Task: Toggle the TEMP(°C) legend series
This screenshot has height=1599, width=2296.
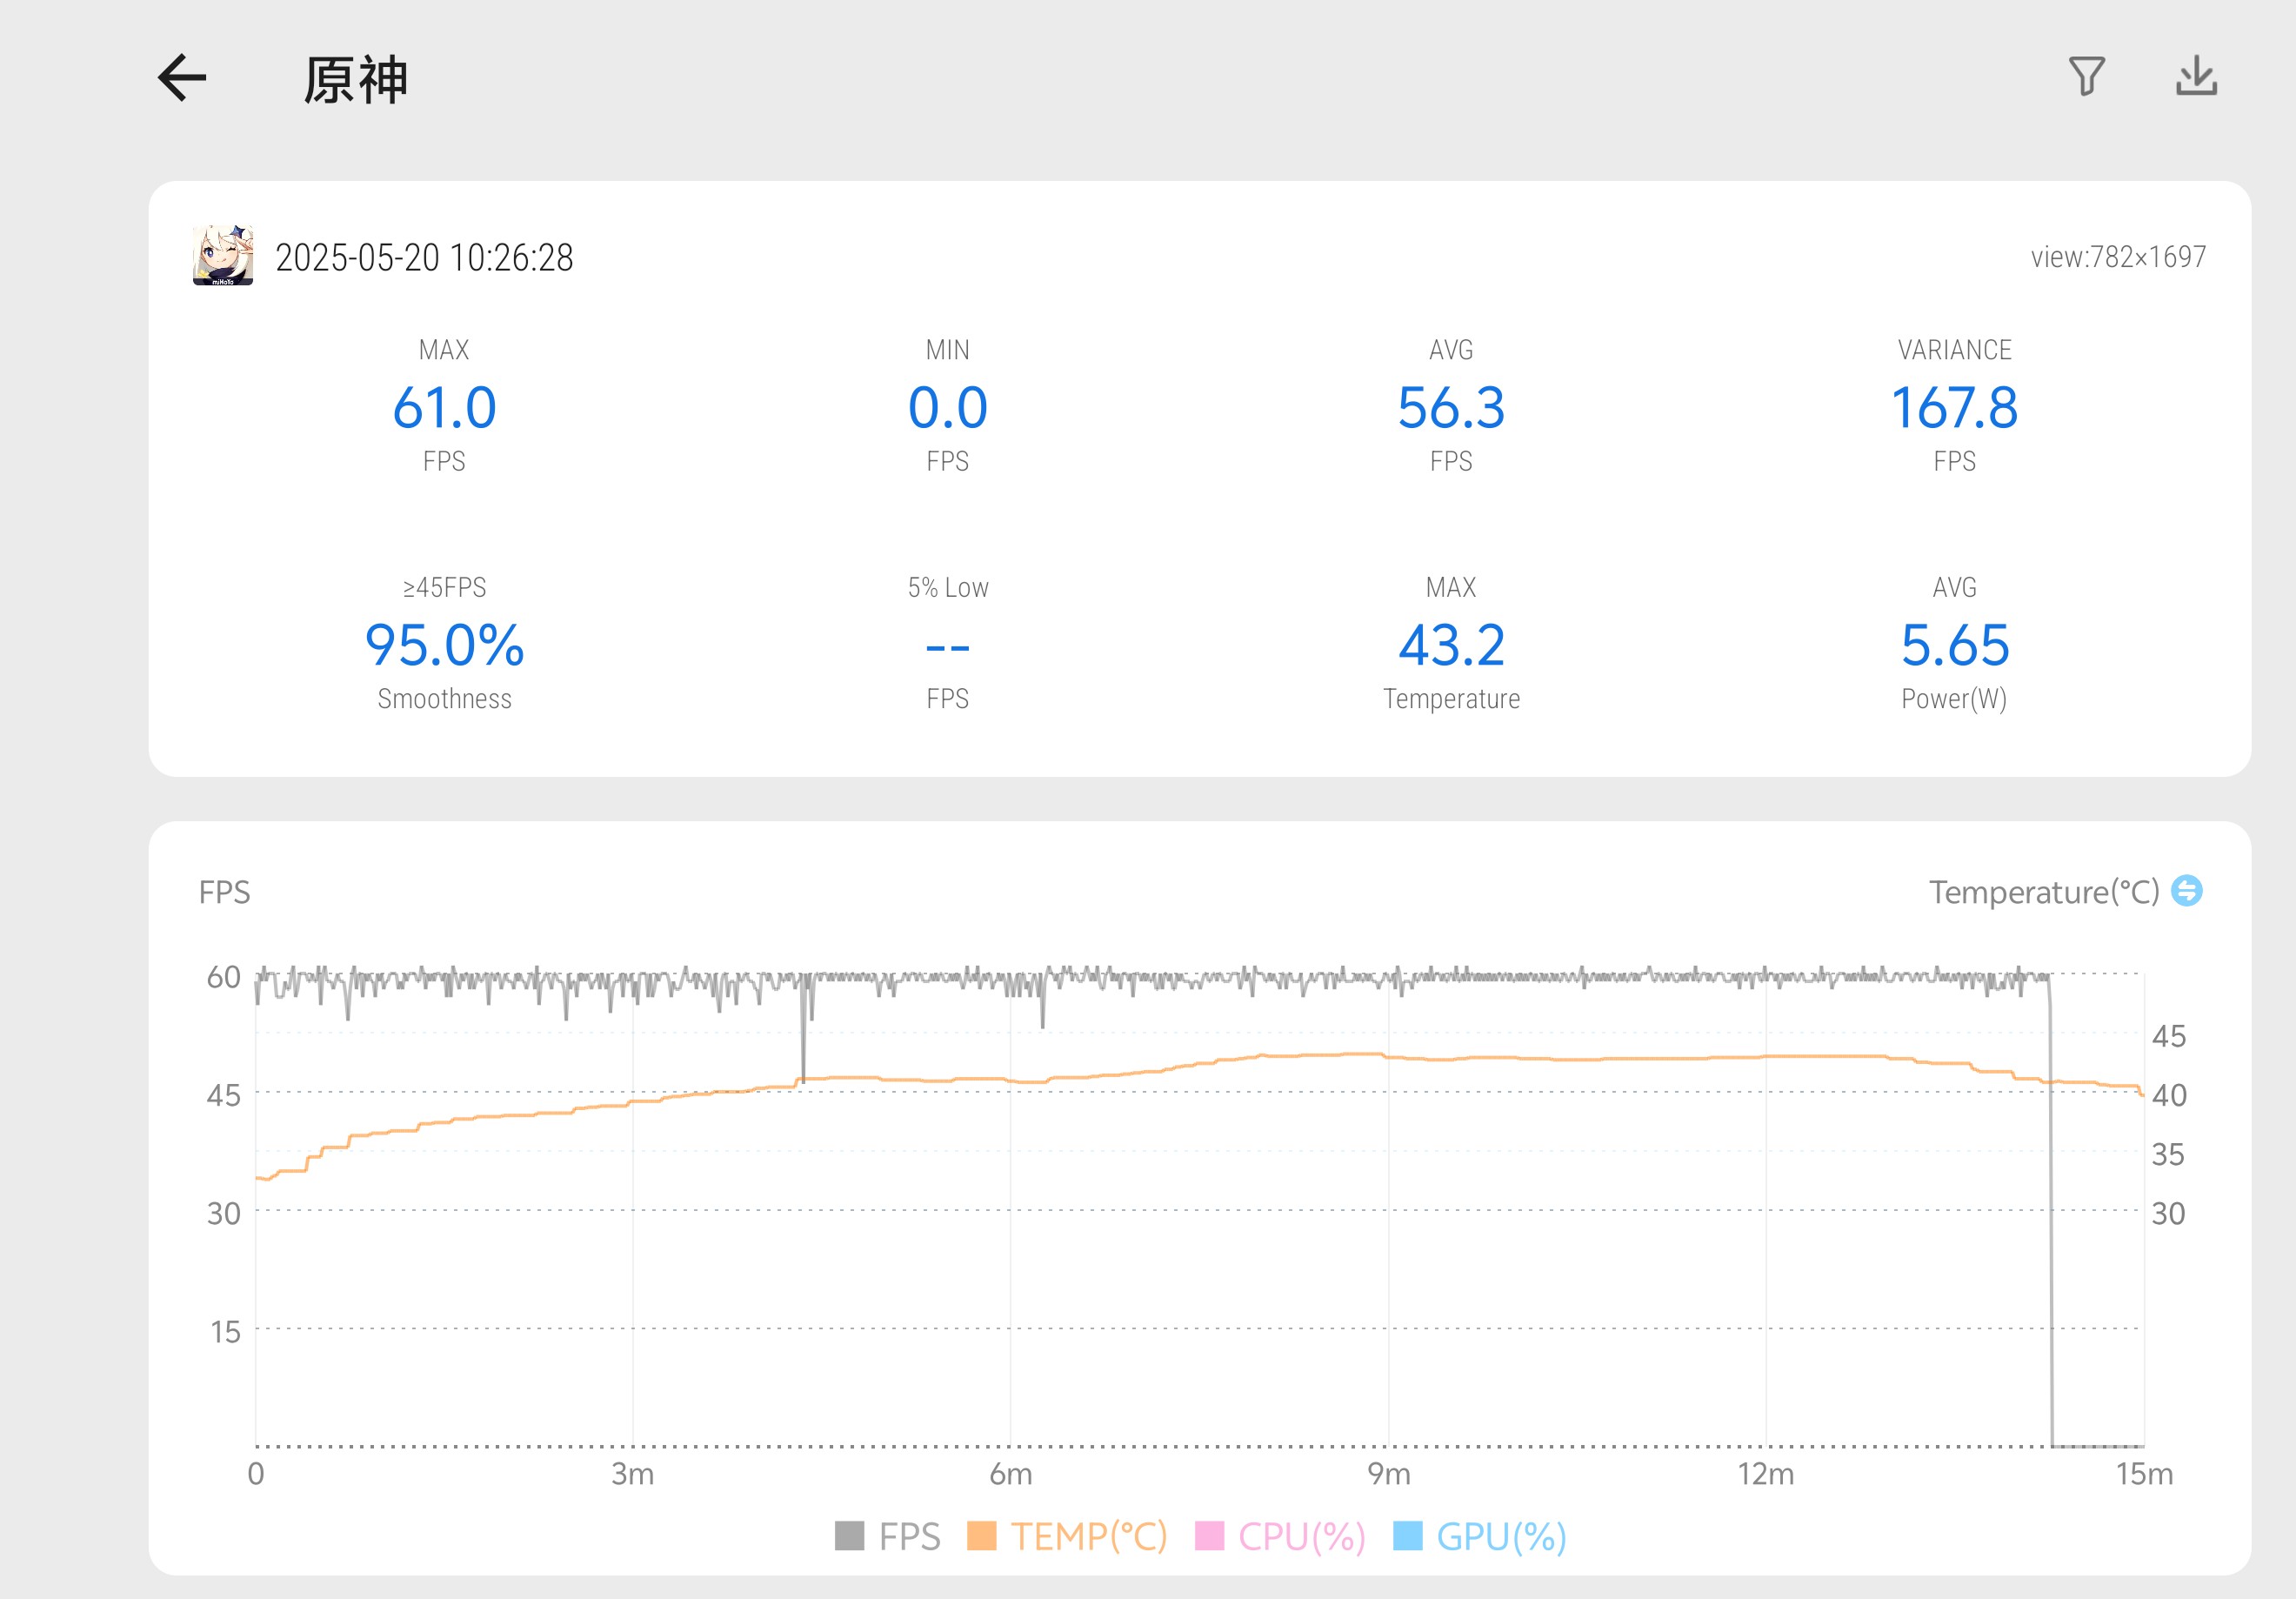Action: click(x=1067, y=1536)
